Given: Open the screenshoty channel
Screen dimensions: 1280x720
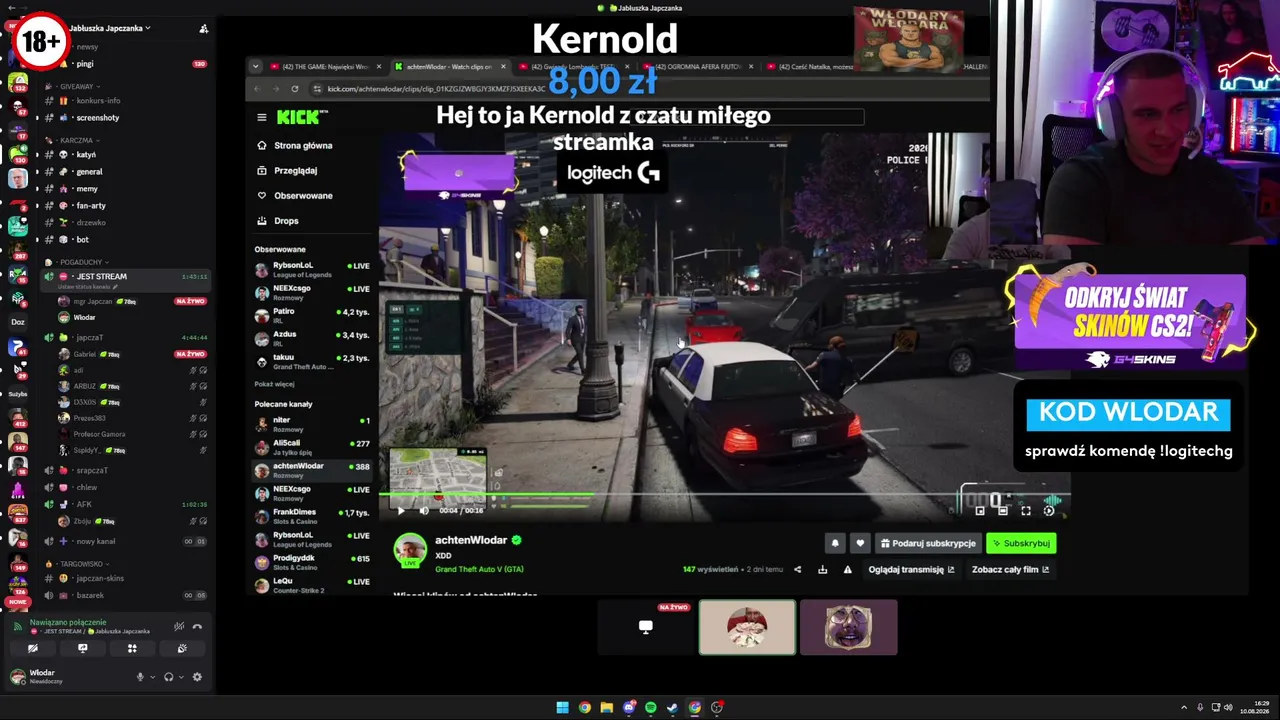Looking at the screenshot, I should (x=125, y=118).
